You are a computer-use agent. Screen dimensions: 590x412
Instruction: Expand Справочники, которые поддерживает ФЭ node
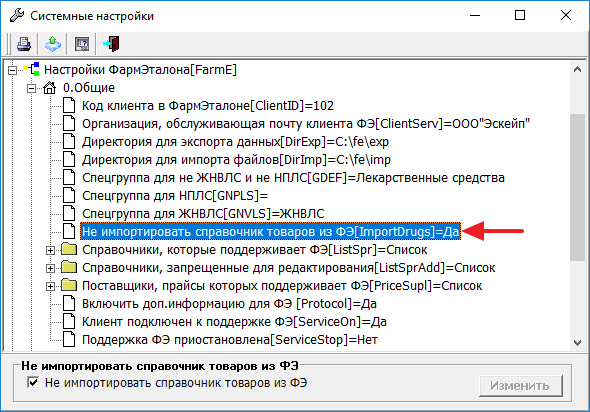click(50, 250)
